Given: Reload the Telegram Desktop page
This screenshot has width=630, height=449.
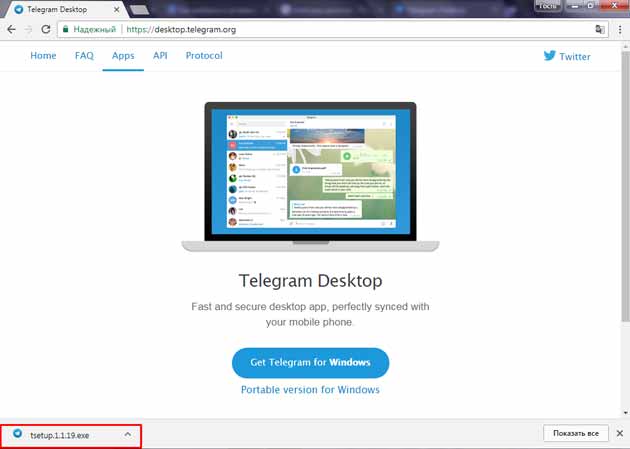Looking at the screenshot, I should coord(45,29).
